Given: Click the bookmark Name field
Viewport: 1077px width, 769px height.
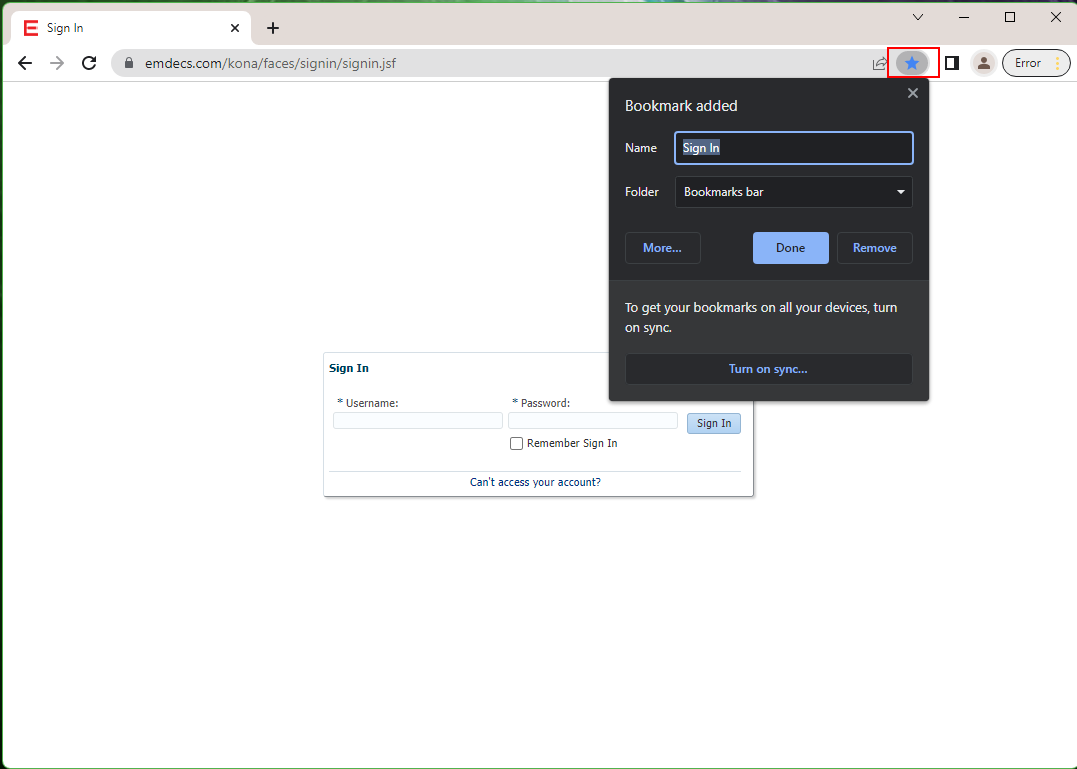Looking at the screenshot, I should point(793,148).
